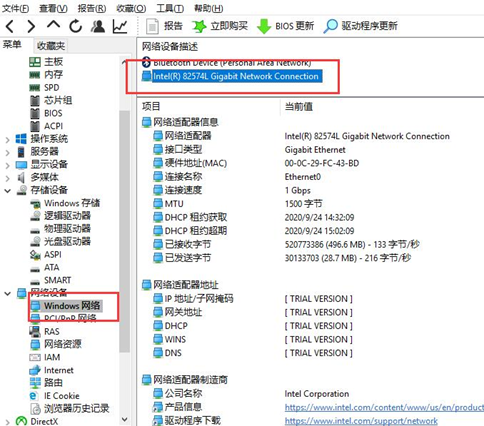The height and width of the screenshot is (426, 484).
Task: Select 芯片组 tree item
Action: (51, 100)
